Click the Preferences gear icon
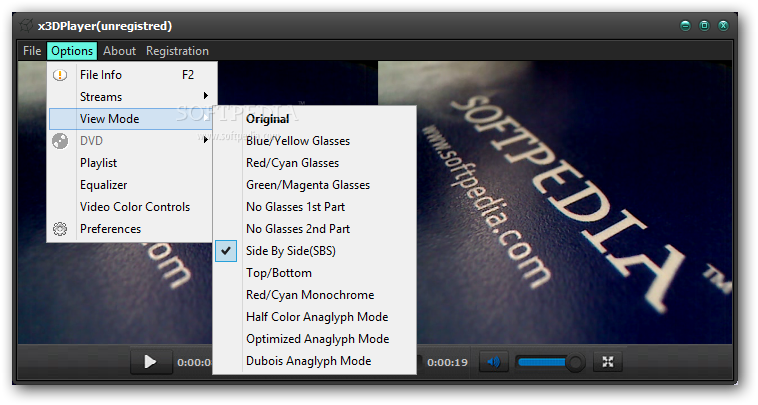The image size is (758, 405). pos(60,229)
